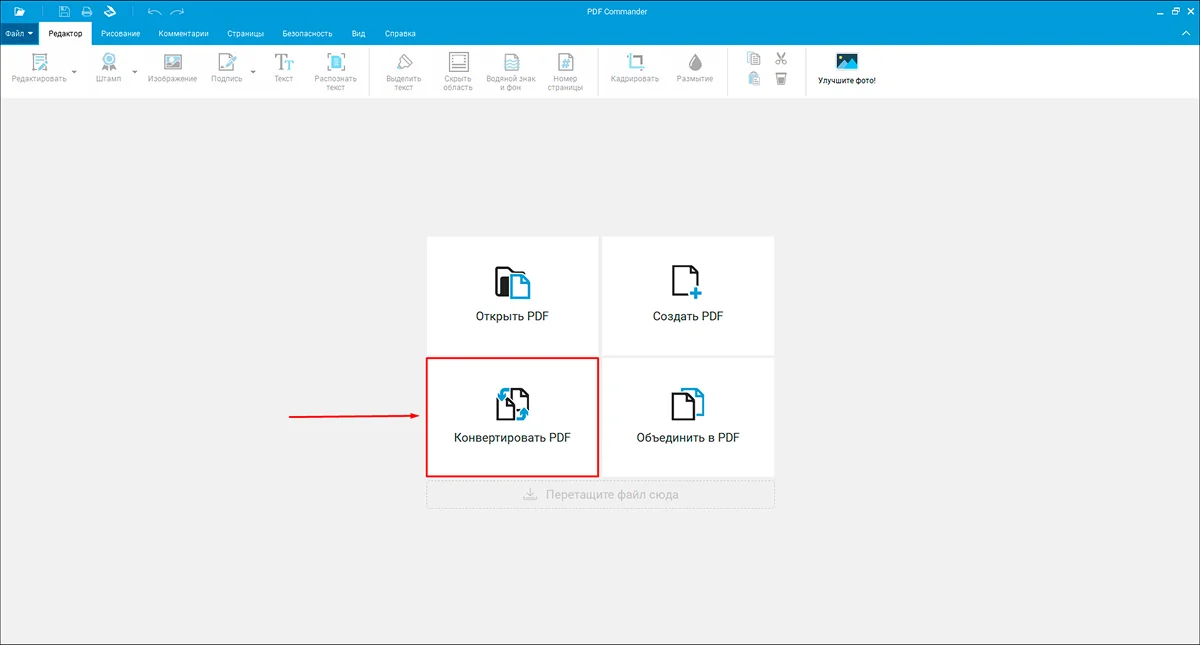Click the copy icon in the ribbon

pyautogui.click(x=754, y=59)
